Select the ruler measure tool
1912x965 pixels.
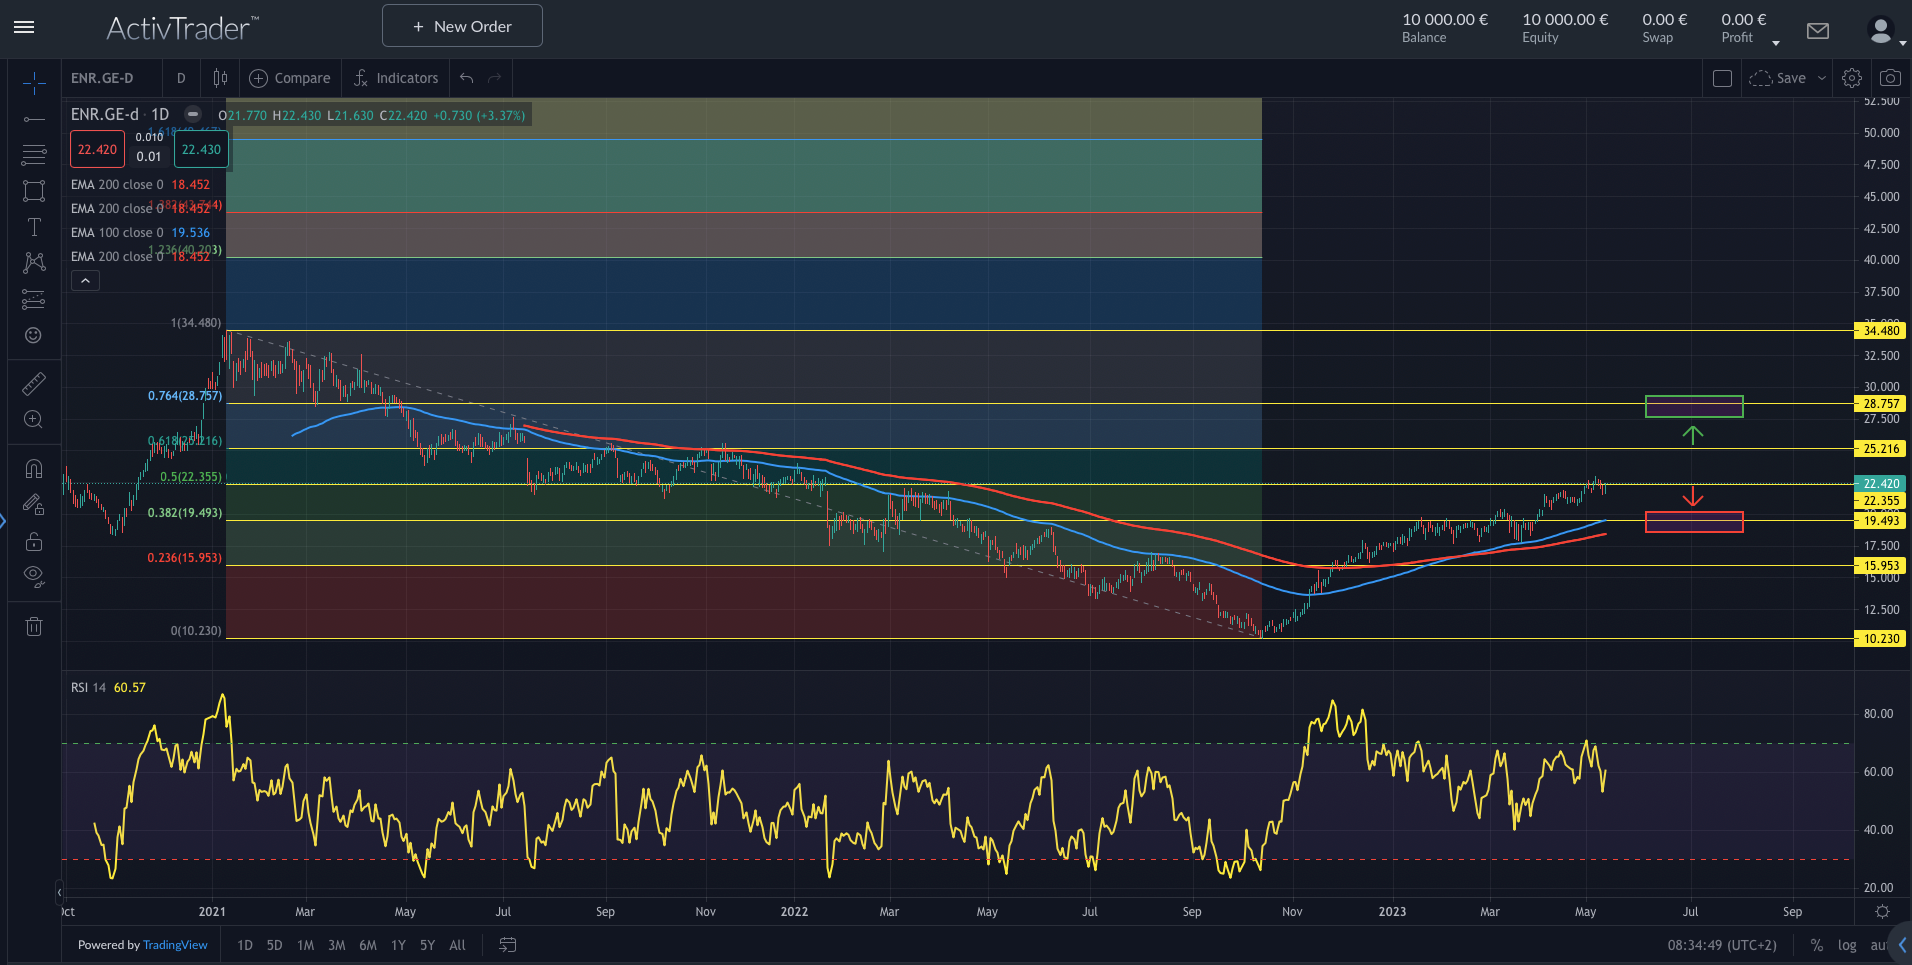coord(34,384)
